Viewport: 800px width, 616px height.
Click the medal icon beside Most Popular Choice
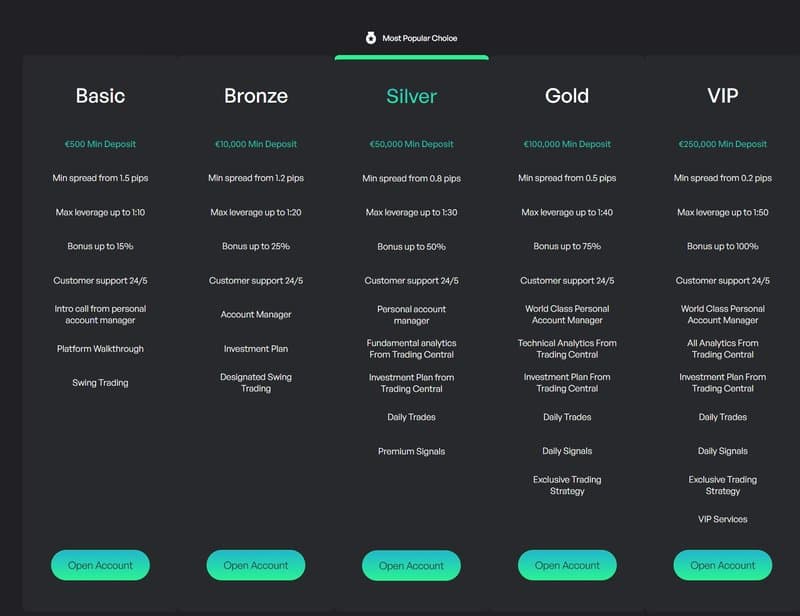click(x=371, y=38)
